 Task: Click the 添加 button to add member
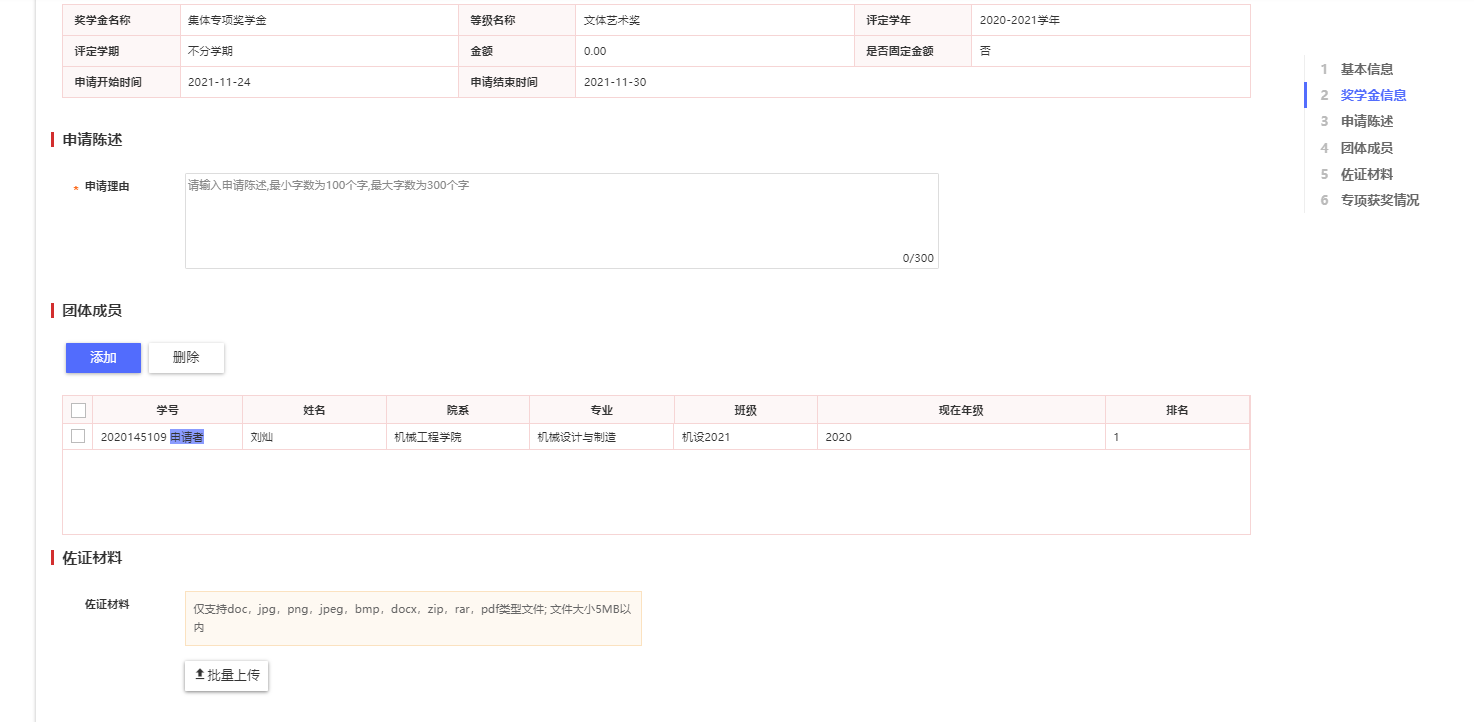click(103, 358)
